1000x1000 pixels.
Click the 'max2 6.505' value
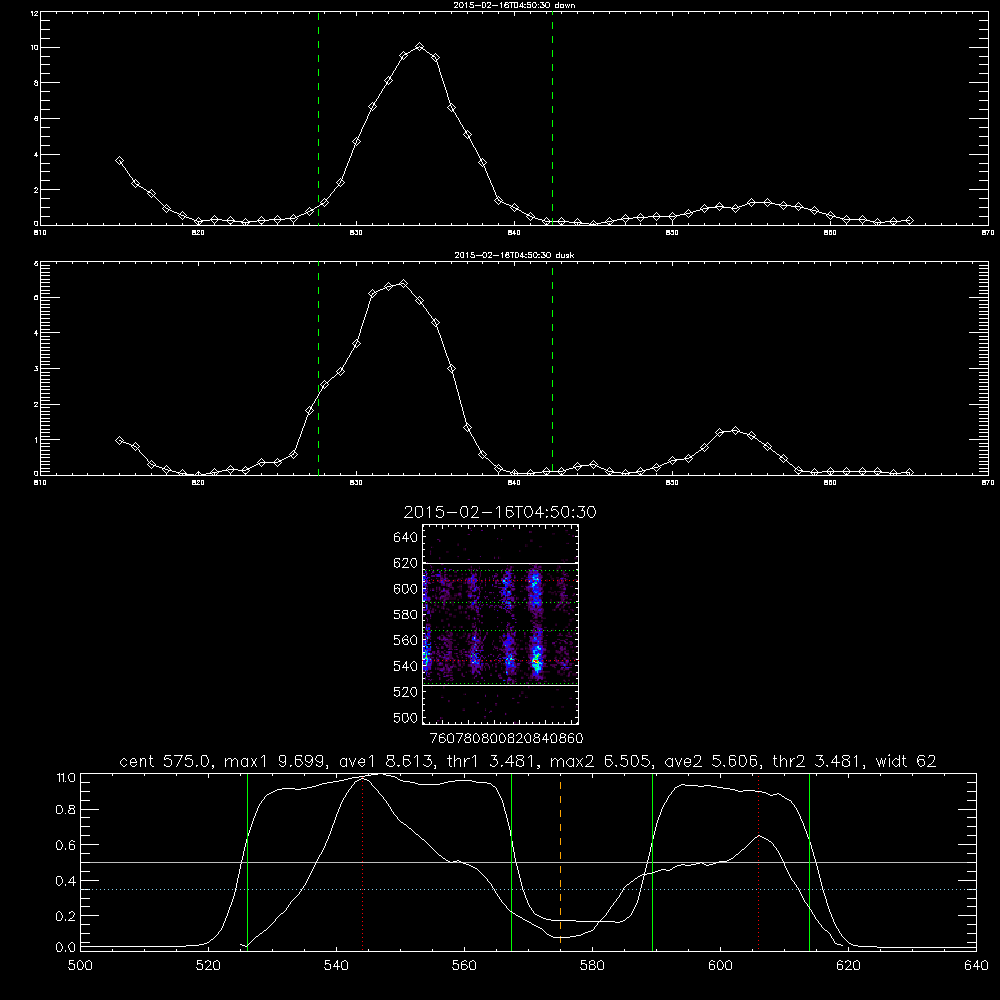tap(602, 761)
